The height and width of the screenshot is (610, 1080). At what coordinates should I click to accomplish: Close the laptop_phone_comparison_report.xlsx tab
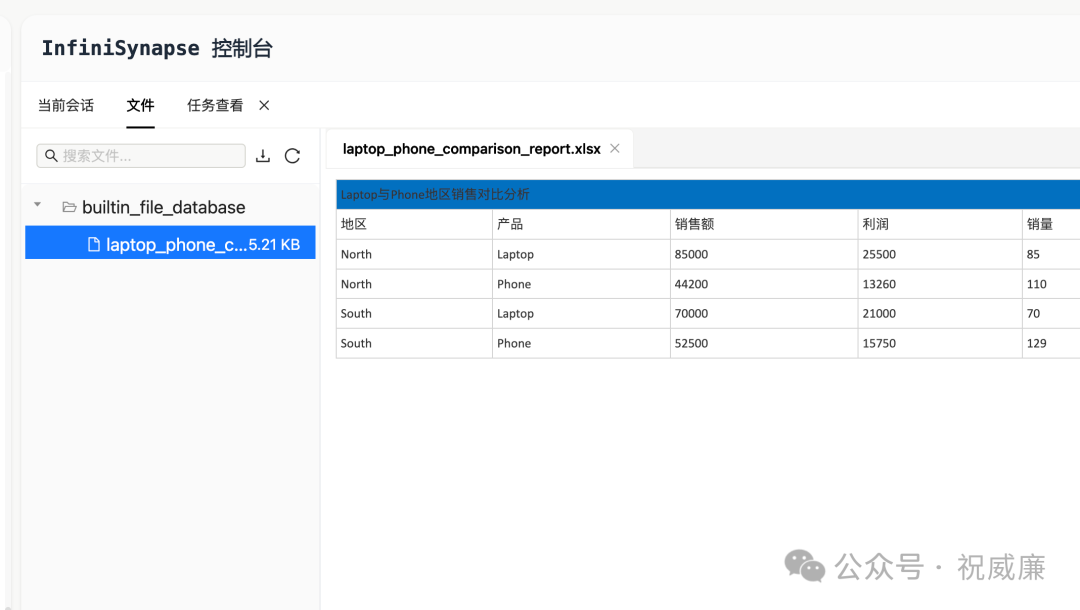[614, 148]
